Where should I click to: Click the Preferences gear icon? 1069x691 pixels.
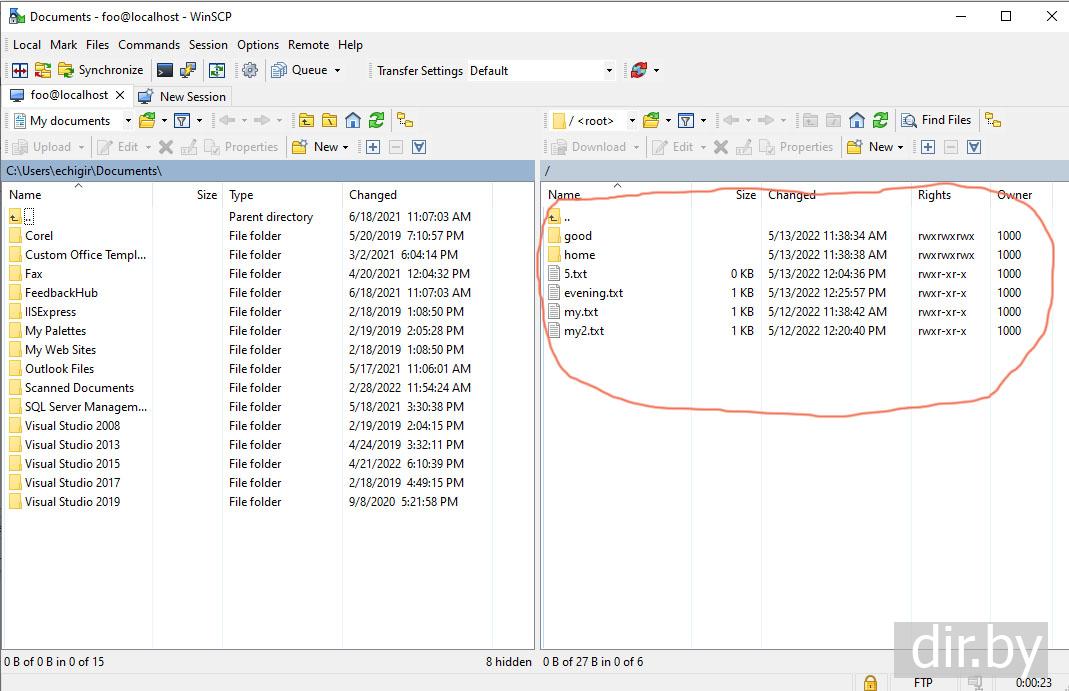click(x=250, y=70)
